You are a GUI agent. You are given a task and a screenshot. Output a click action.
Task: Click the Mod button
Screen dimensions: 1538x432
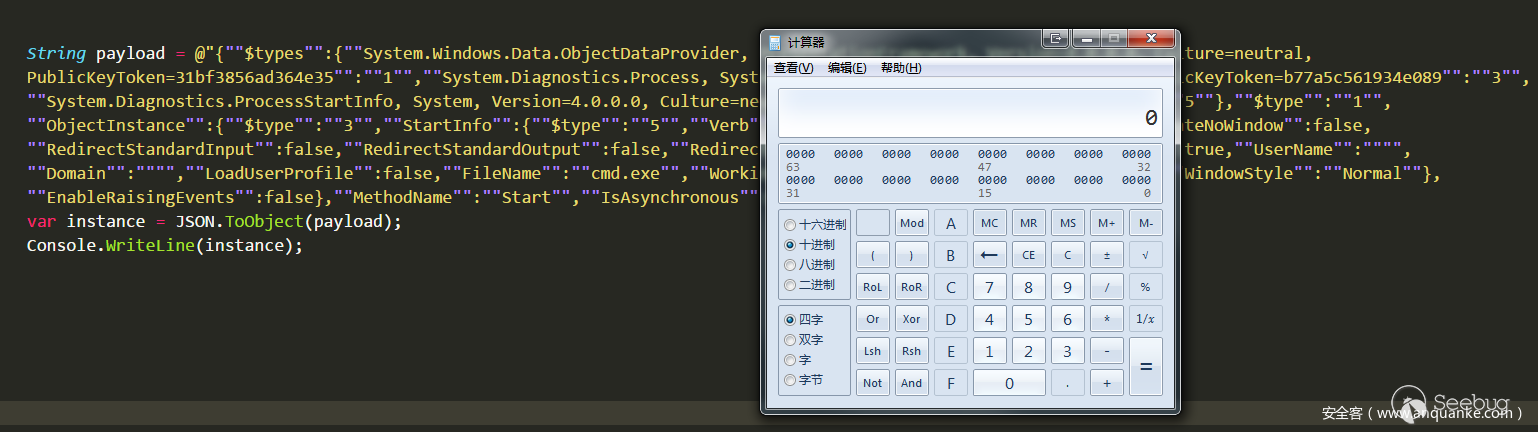click(x=911, y=223)
